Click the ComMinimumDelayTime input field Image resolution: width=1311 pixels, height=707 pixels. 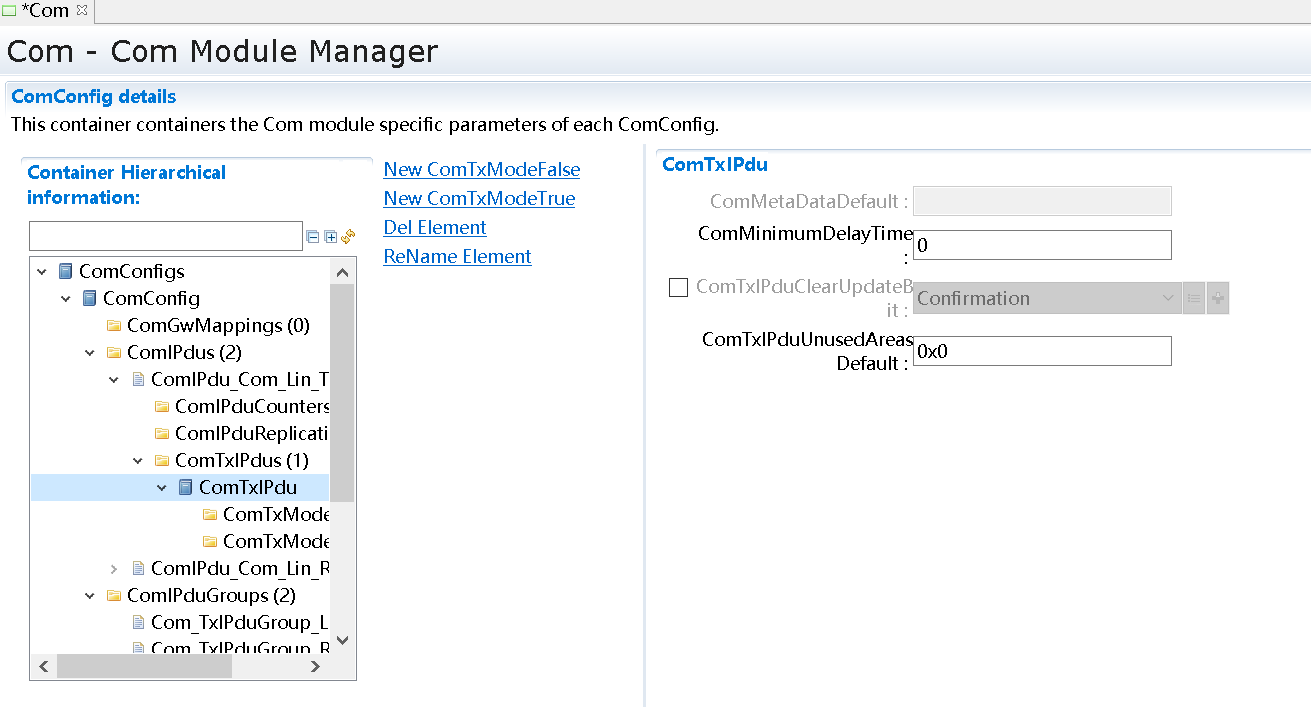pyautogui.click(x=1041, y=245)
